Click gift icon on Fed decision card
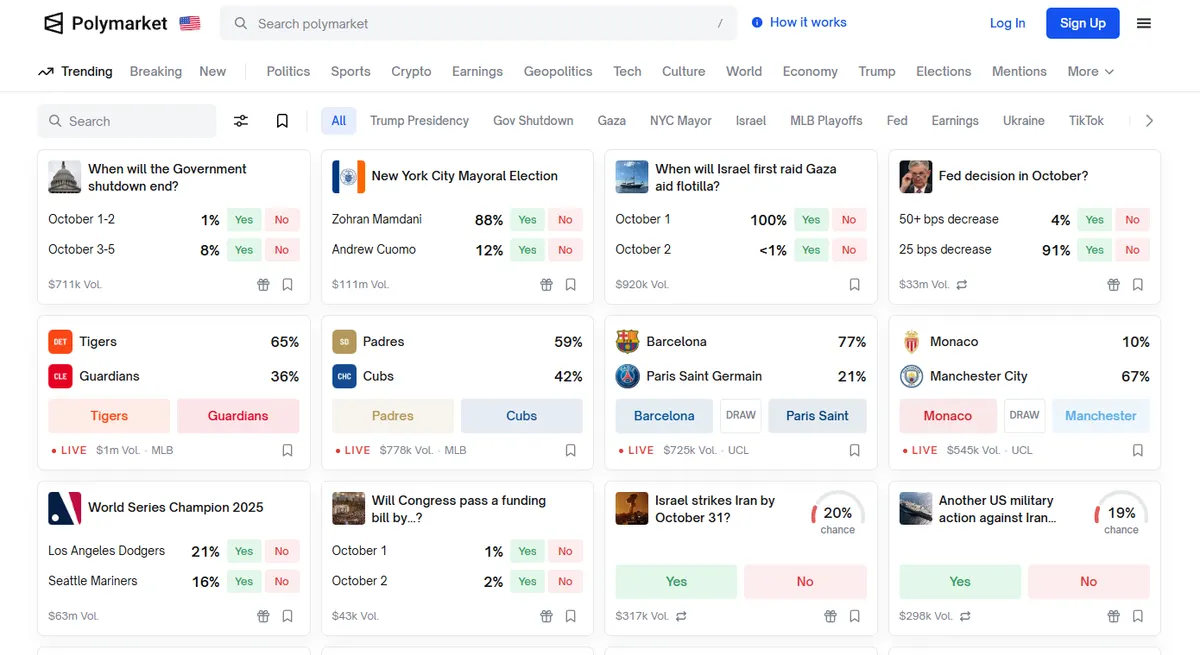The image size is (1200, 655). (x=1113, y=285)
